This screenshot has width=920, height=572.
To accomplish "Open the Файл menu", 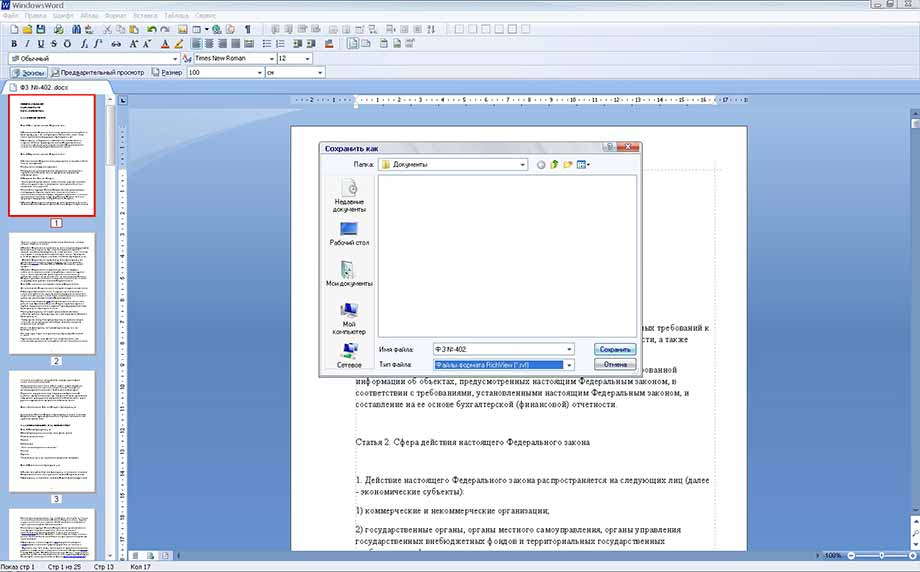I will tap(11, 16).
